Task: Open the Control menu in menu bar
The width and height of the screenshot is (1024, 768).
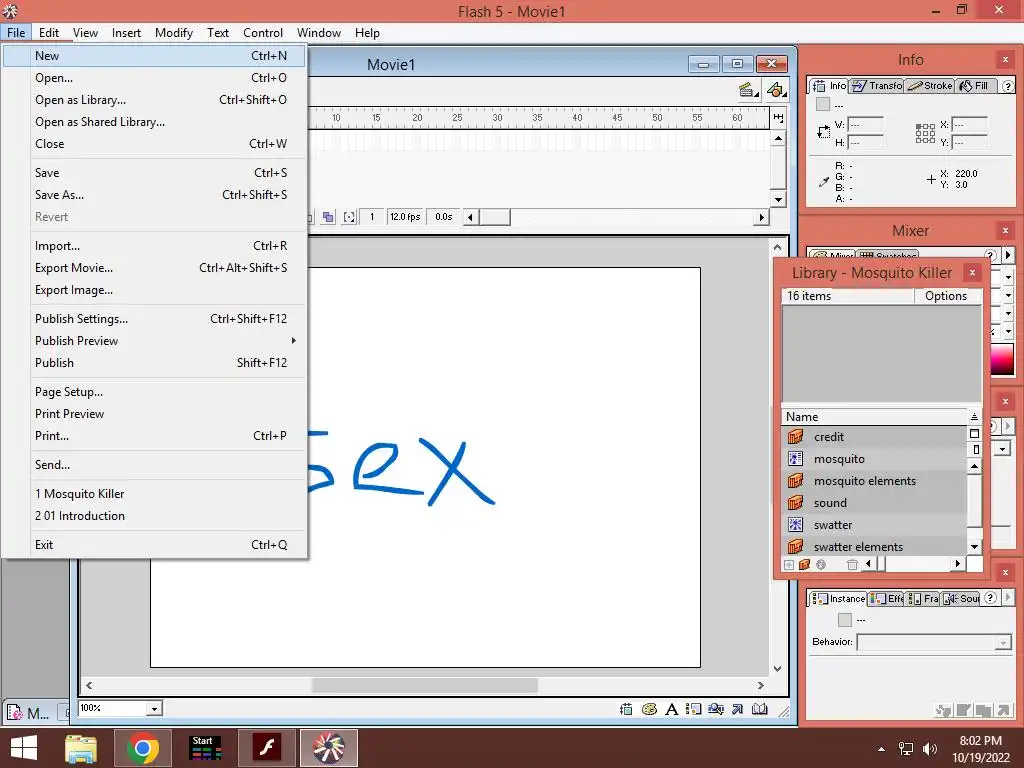Action: pyautogui.click(x=263, y=33)
